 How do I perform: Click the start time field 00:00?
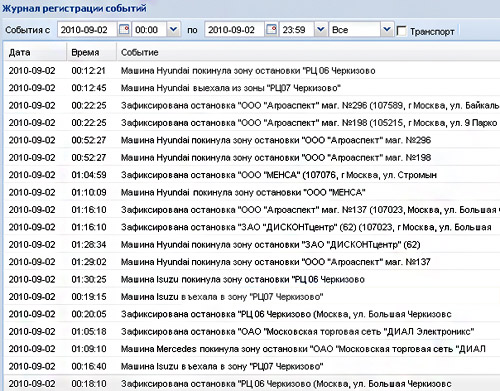(149, 30)
